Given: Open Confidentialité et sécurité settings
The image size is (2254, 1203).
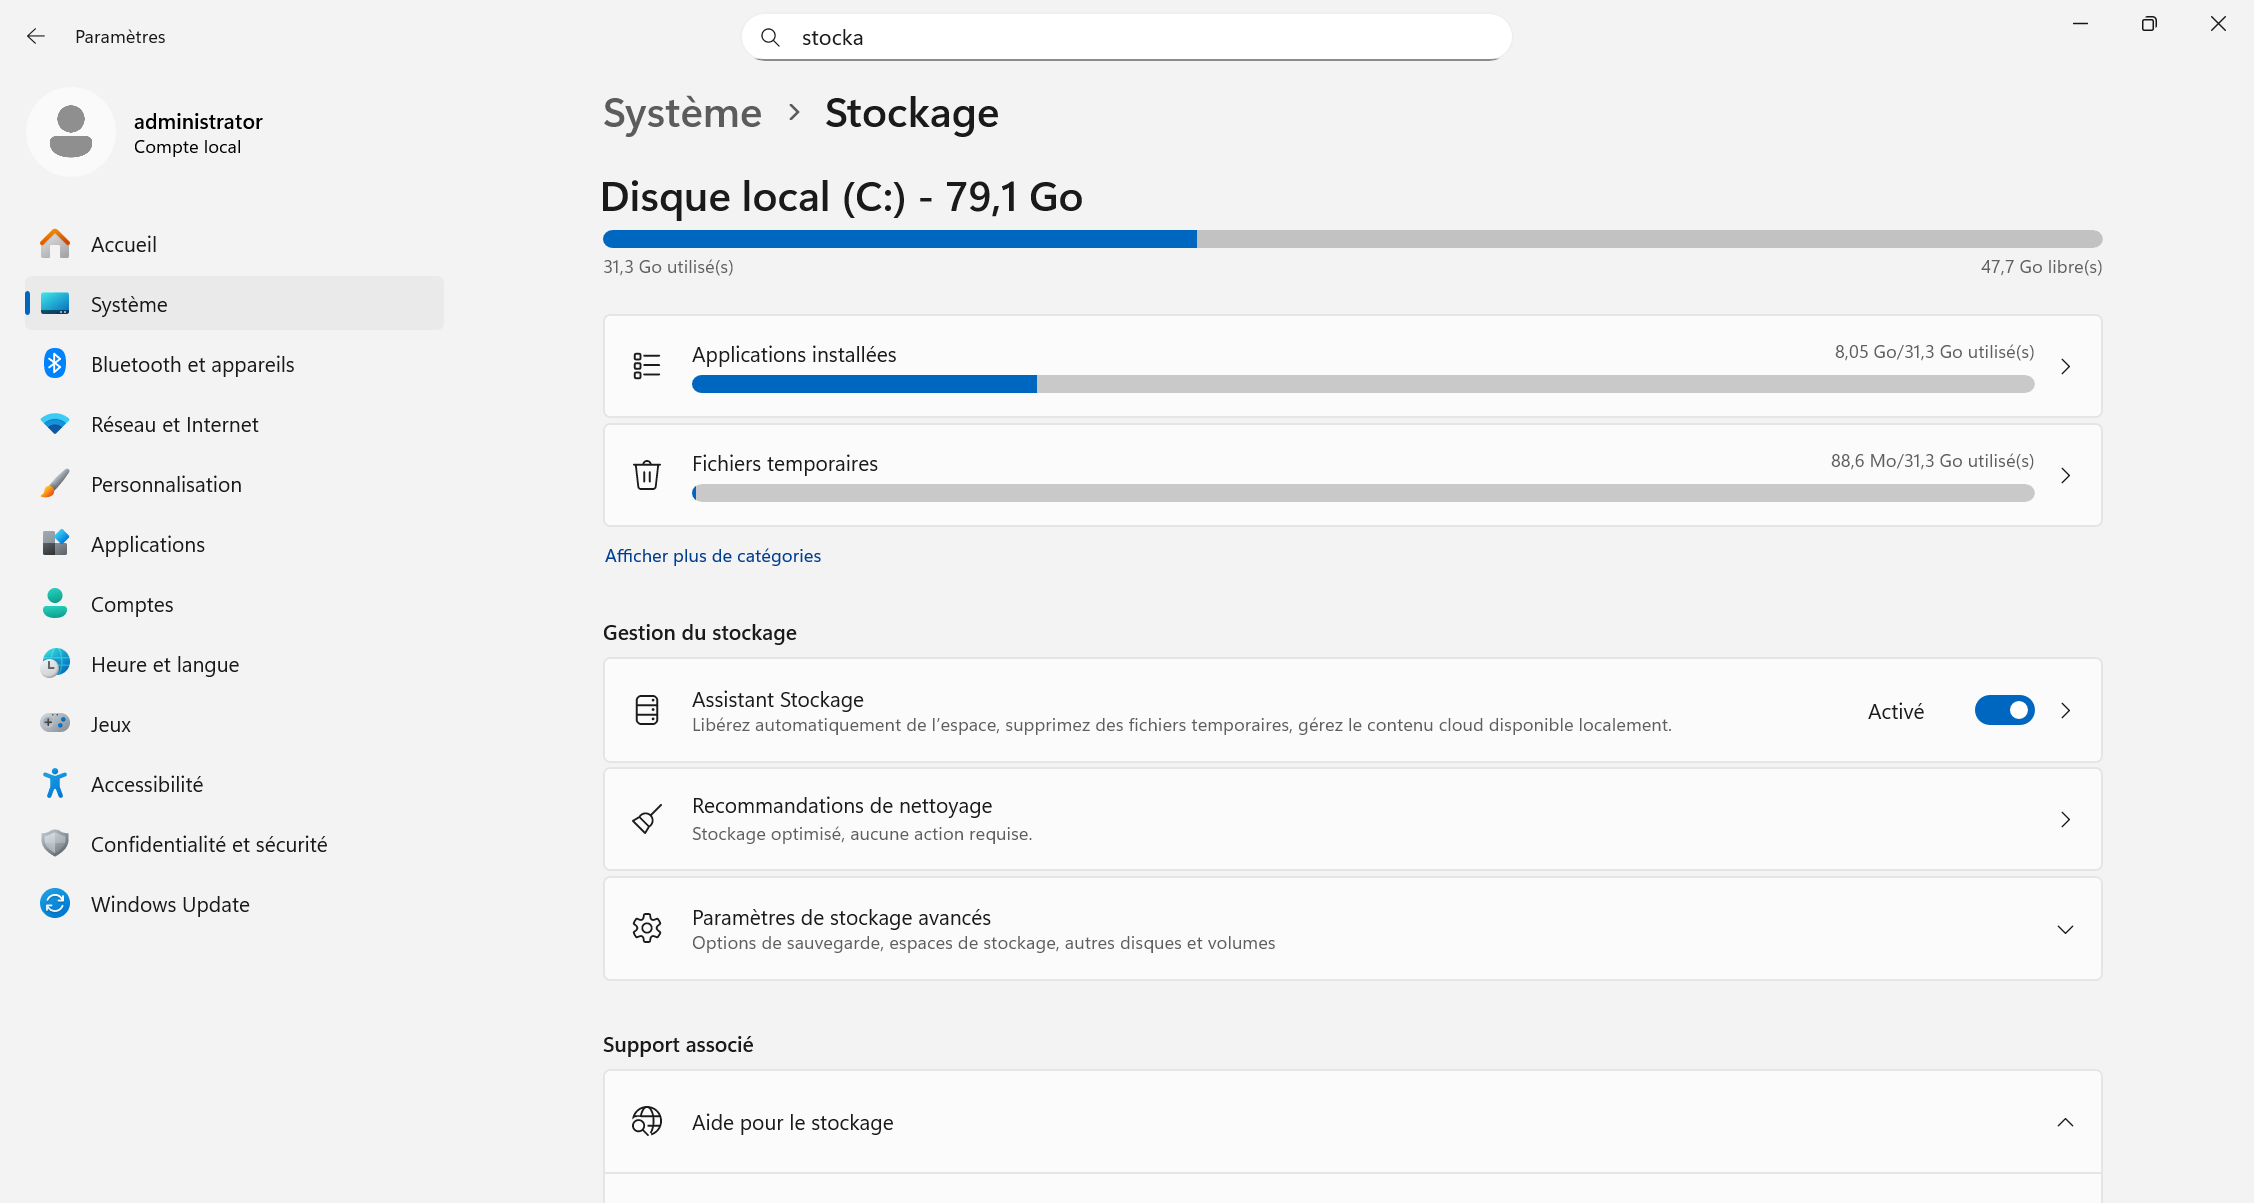Looking at the screenshot, I should coord(234,844).
